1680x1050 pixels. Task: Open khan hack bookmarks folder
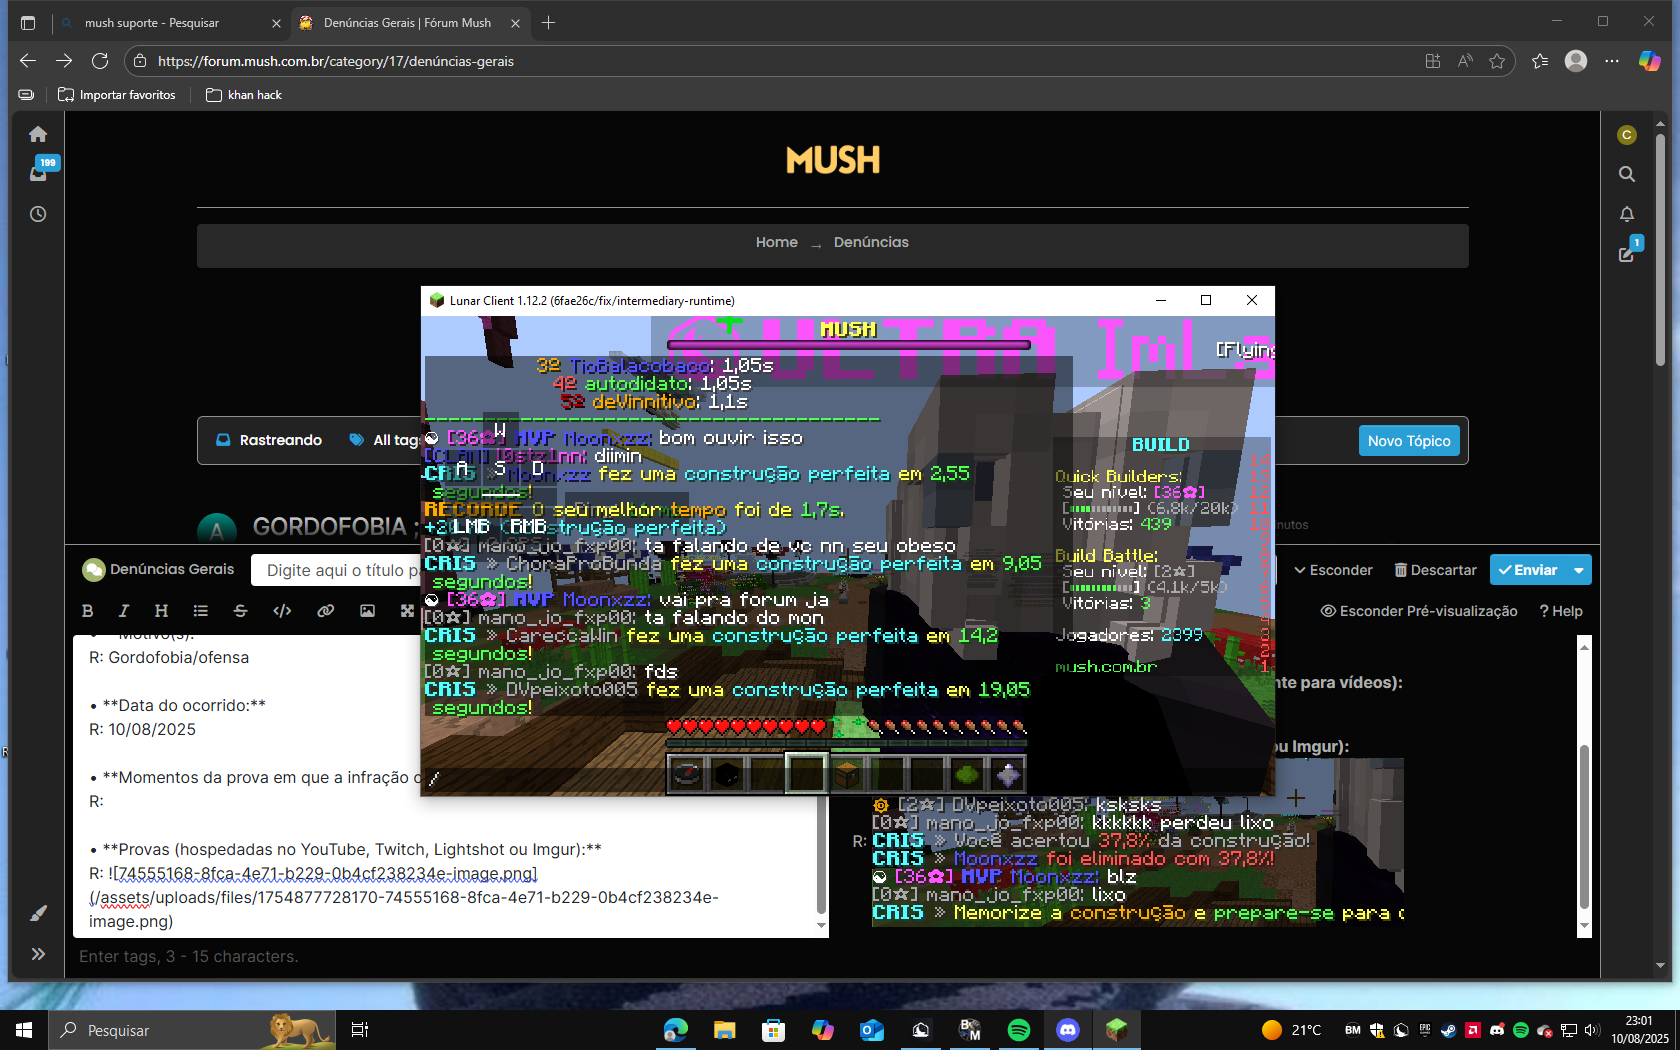(x=244, y=95)
